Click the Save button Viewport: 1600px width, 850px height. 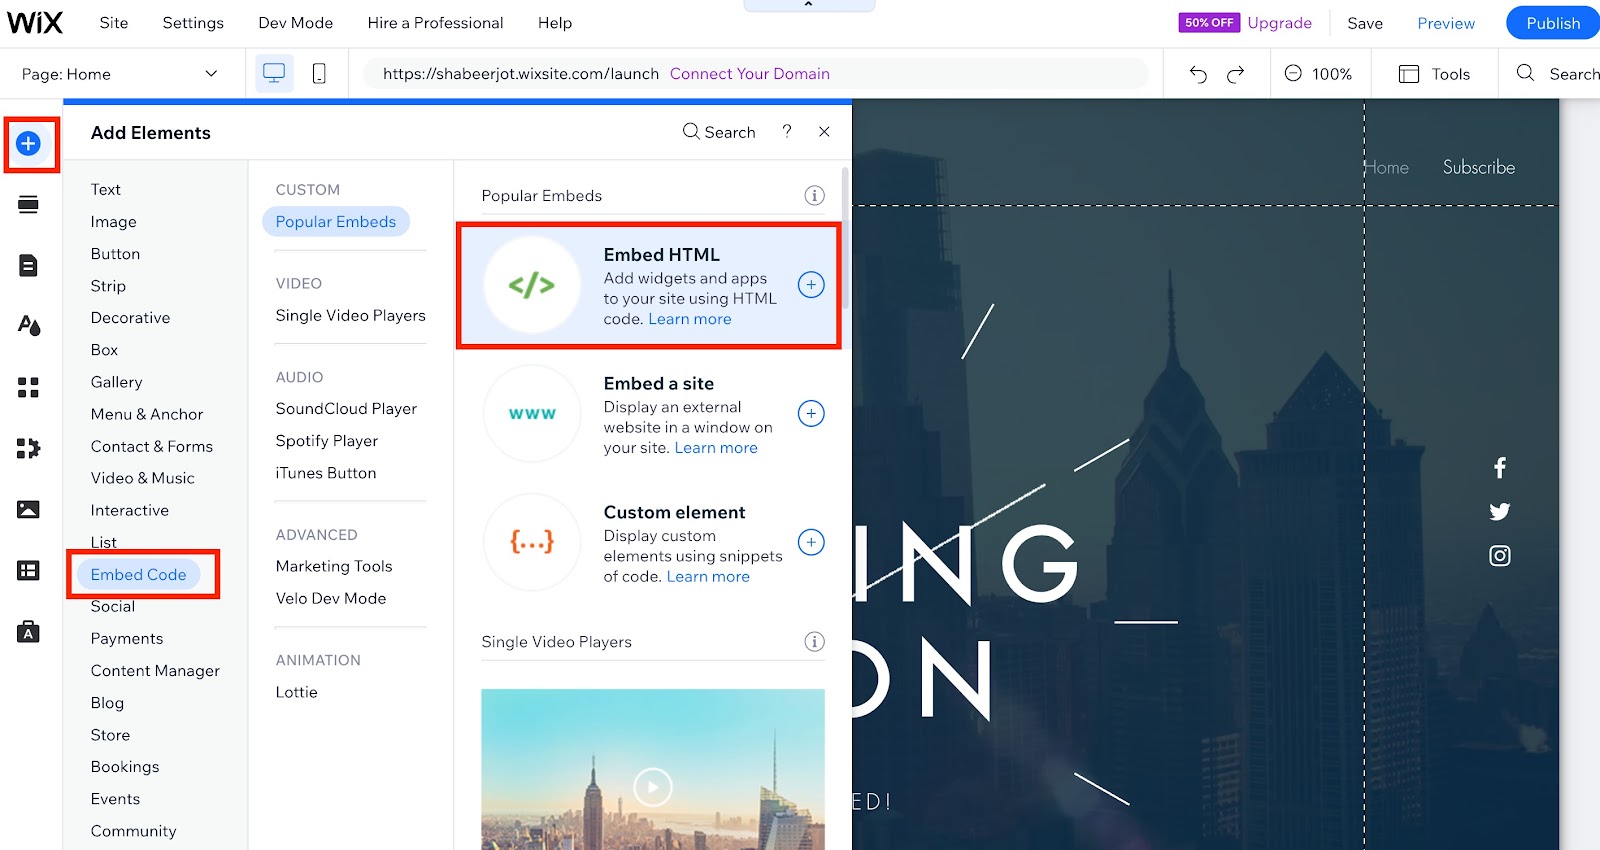pos(1365,23)
